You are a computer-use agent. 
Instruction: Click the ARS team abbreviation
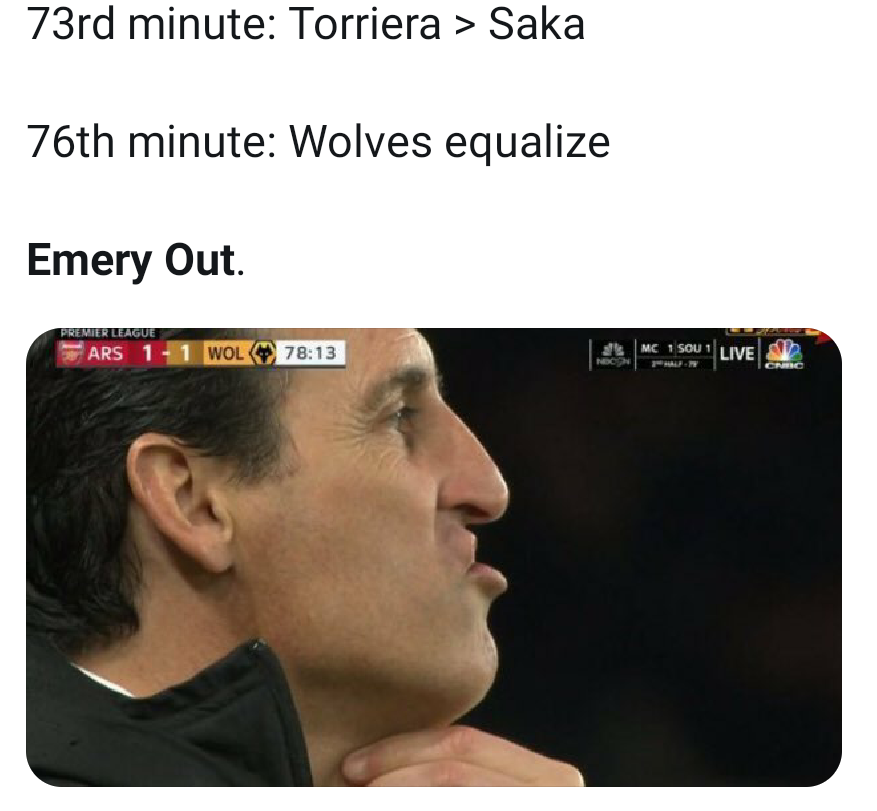(x=105, y=353)
